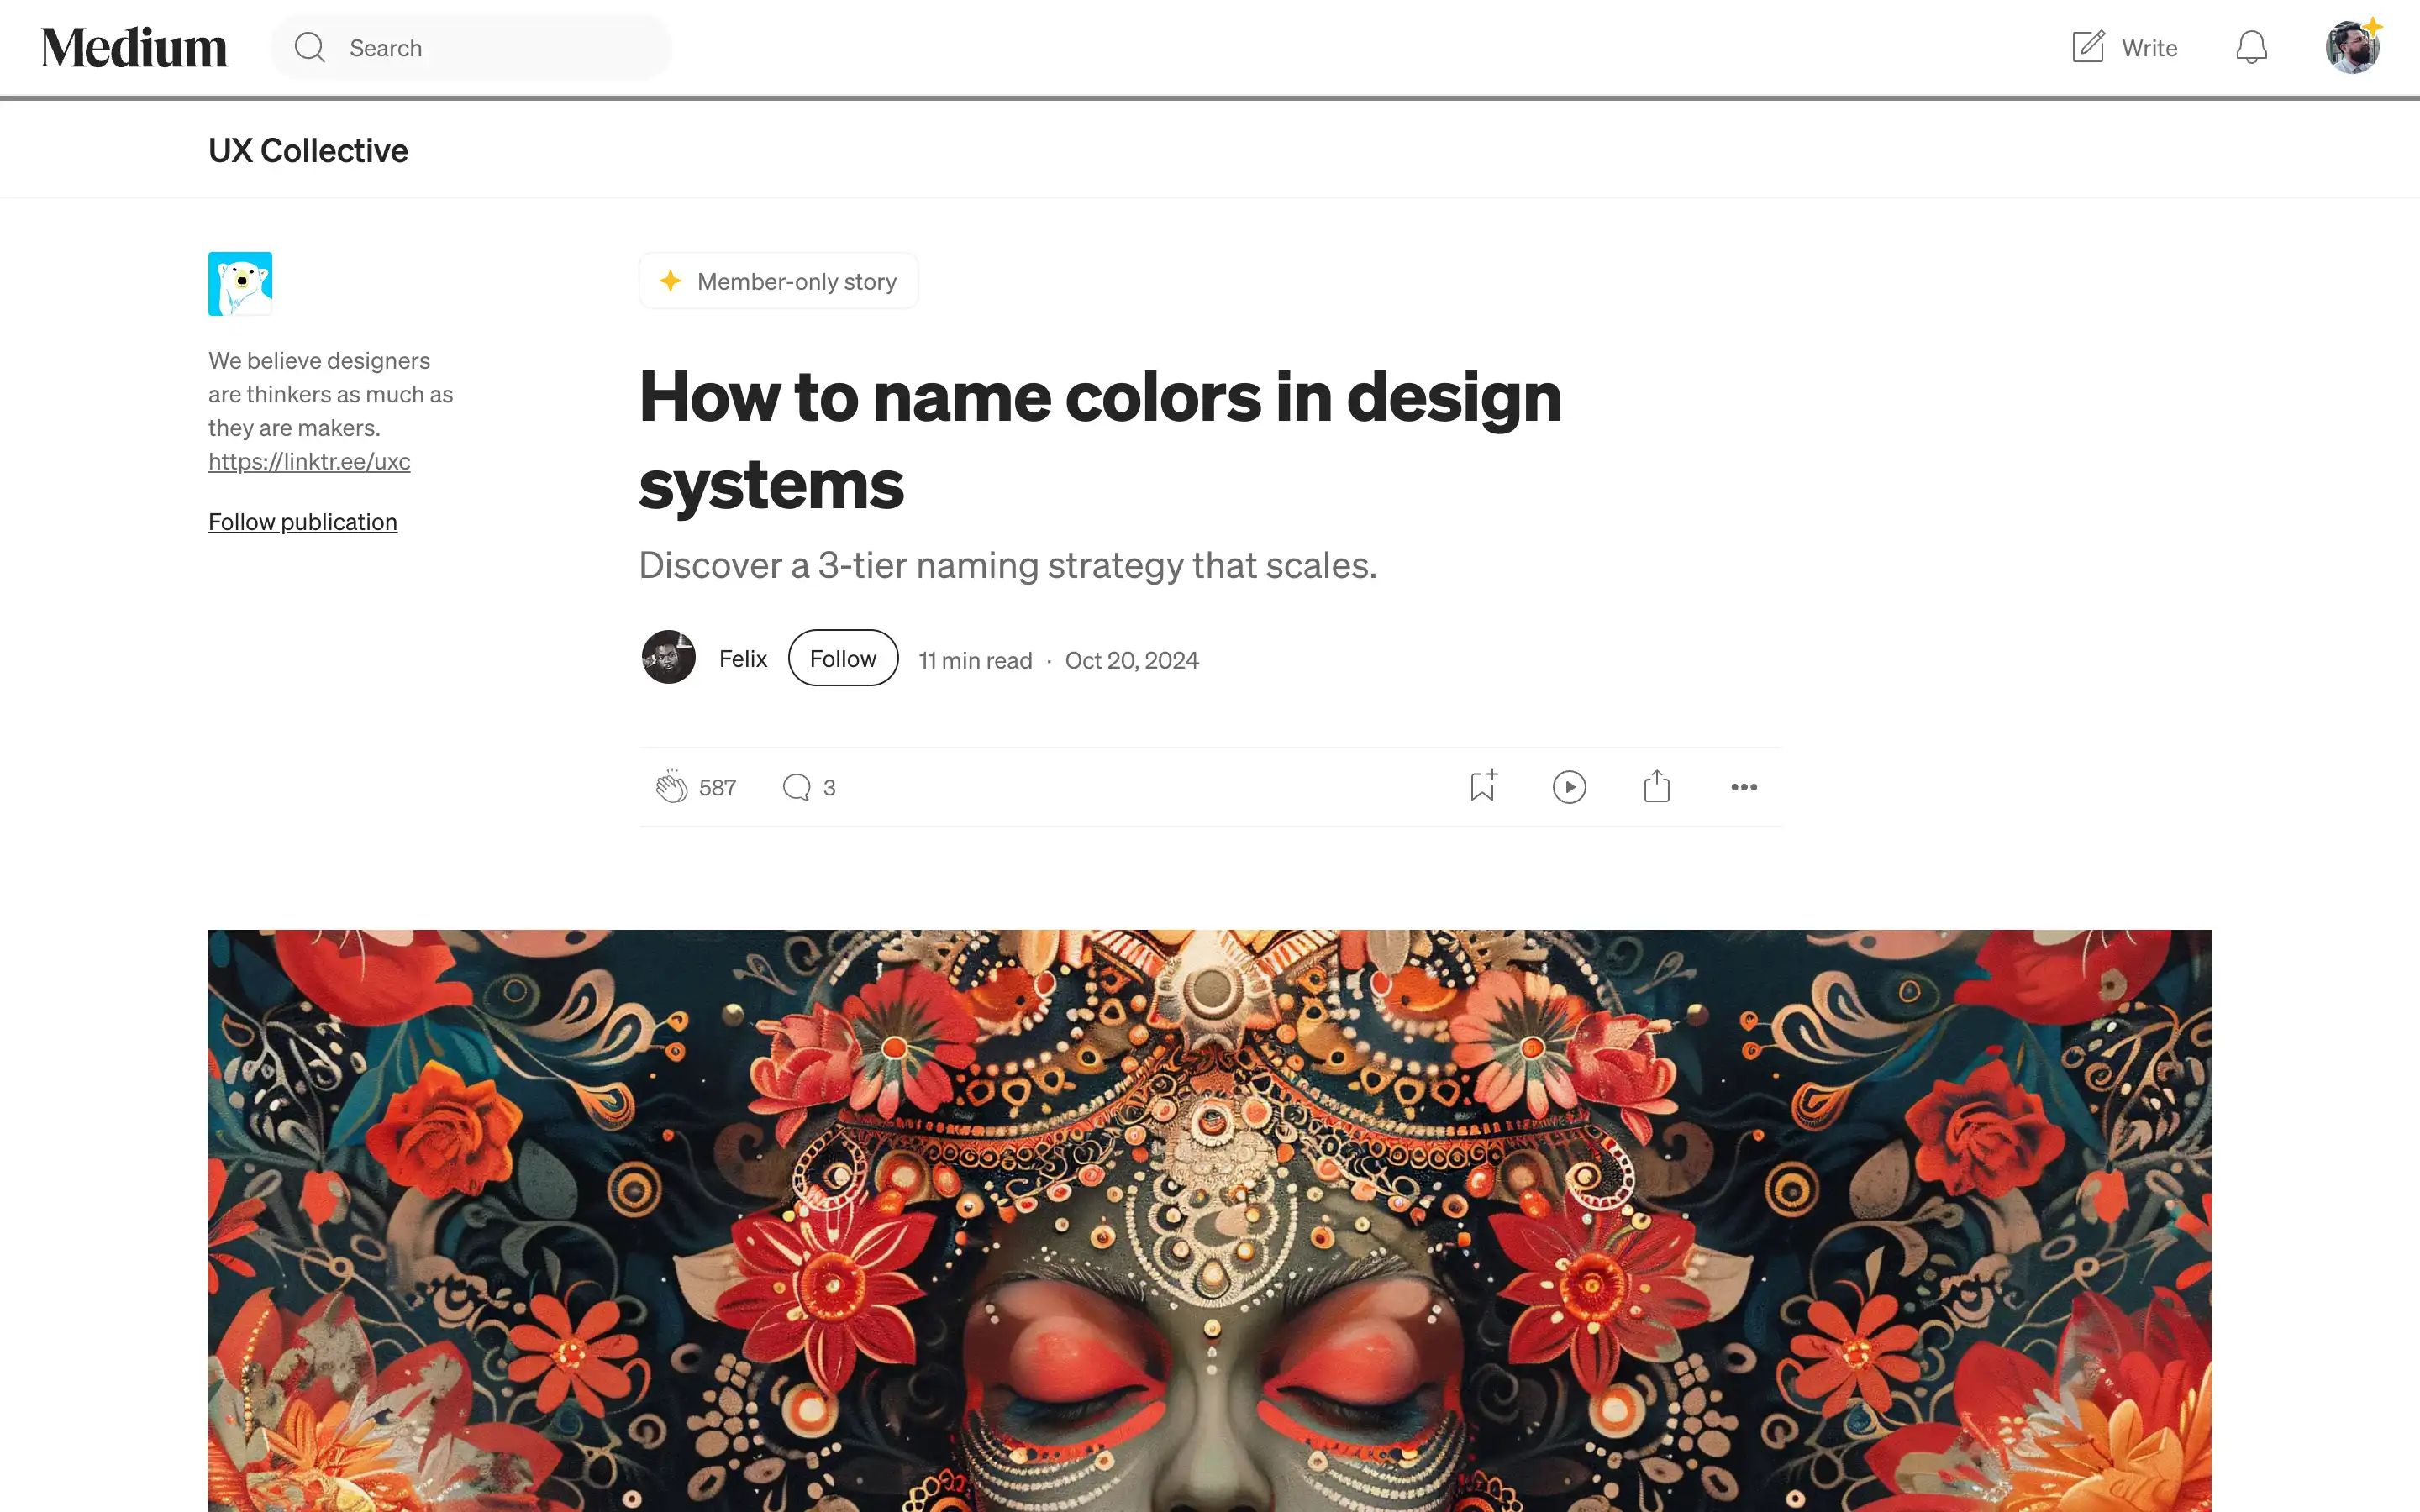Share the story
This screenshot has height=1512, width=2420.
click(x=1656, y=786)
